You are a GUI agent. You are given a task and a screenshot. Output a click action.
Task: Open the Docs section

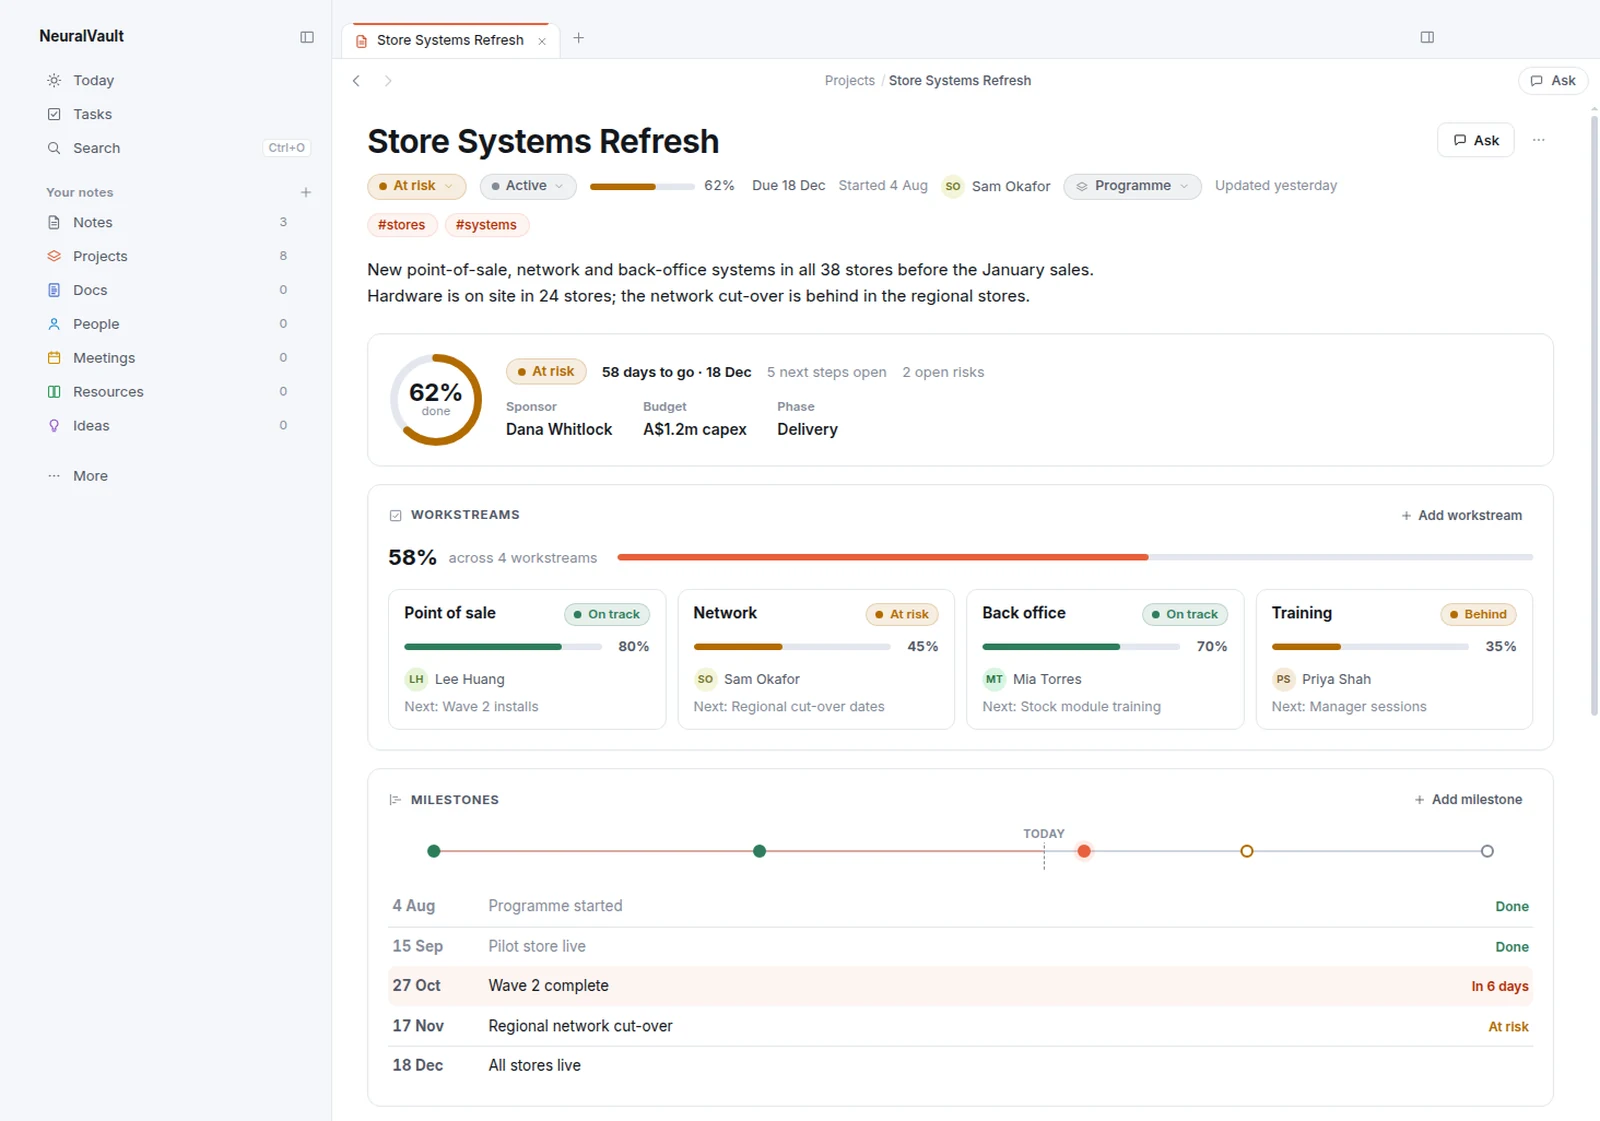tap(178, 290)
